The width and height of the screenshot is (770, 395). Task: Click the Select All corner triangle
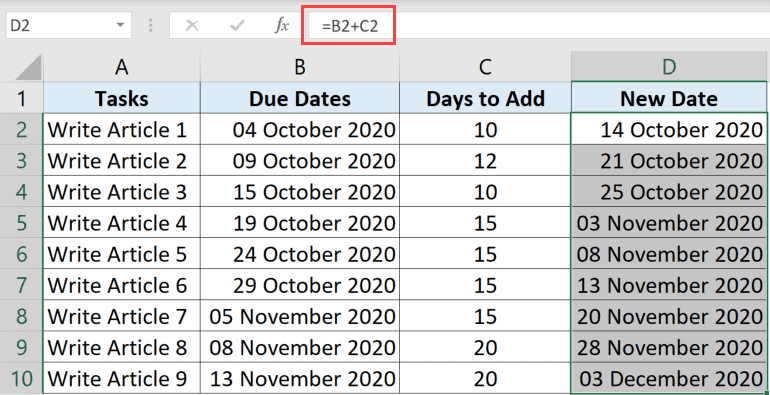coord(28,67)
